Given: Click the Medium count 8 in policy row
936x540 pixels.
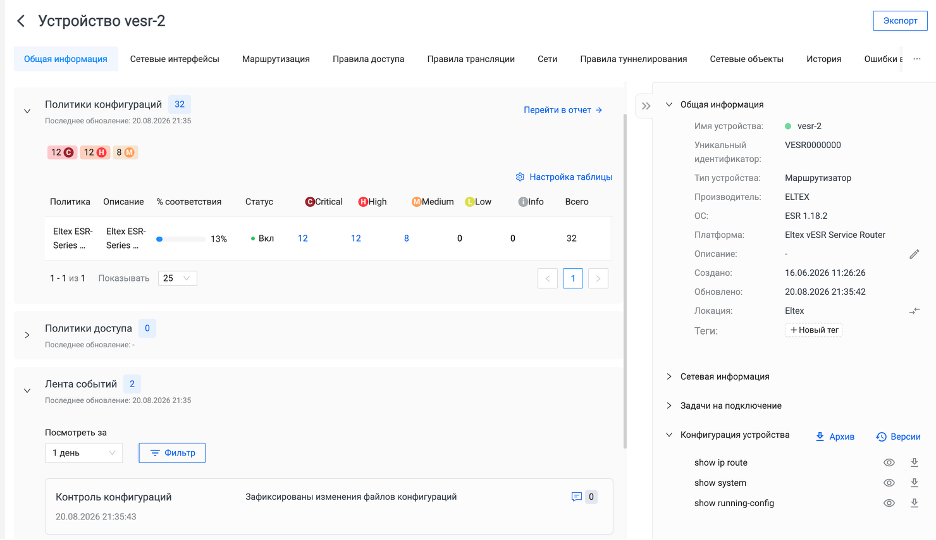Looking at the screenshot, I should (x=407, y=238).
